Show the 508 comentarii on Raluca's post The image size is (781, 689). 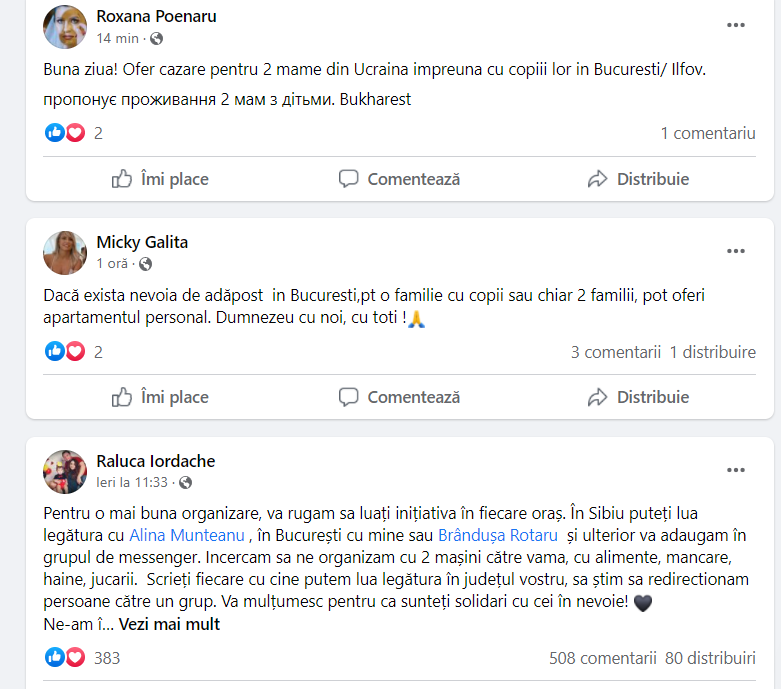click(603, 658)
